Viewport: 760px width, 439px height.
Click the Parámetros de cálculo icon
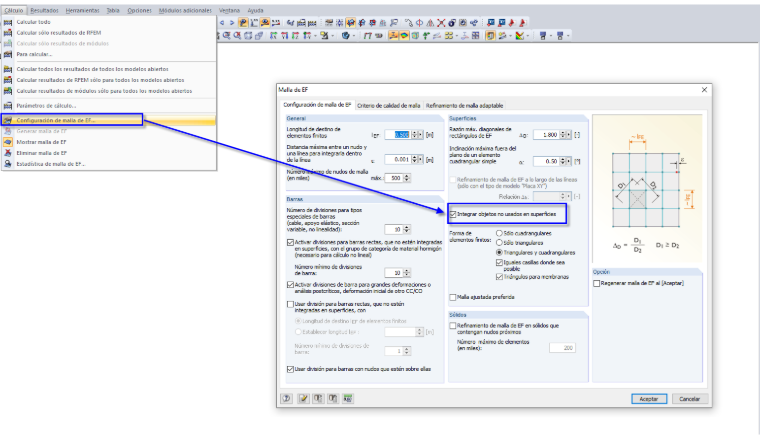click(x=8, y=106)
